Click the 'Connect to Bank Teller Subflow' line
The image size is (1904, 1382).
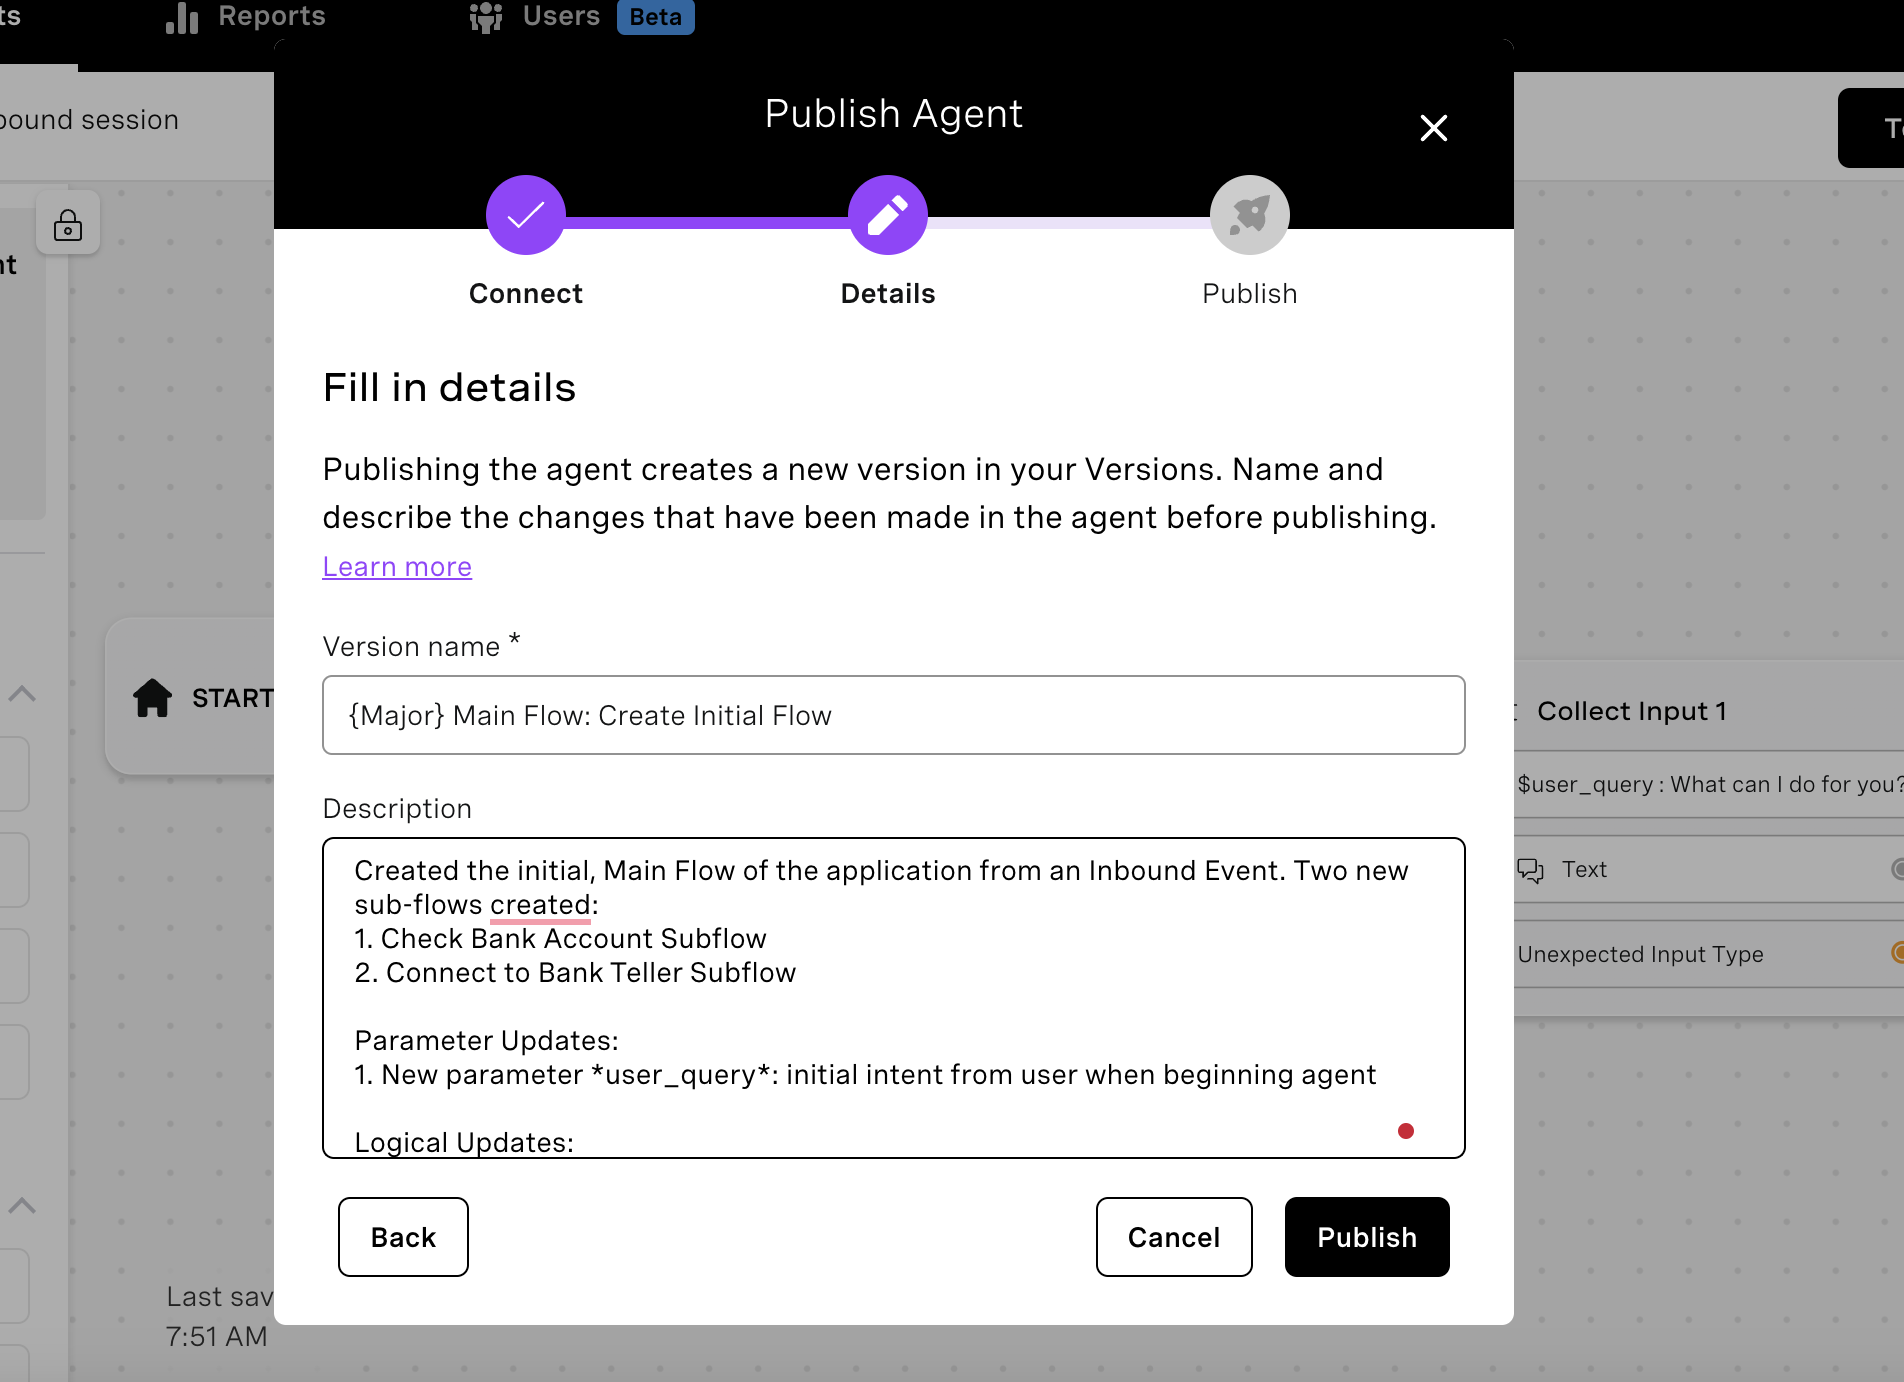575,972
